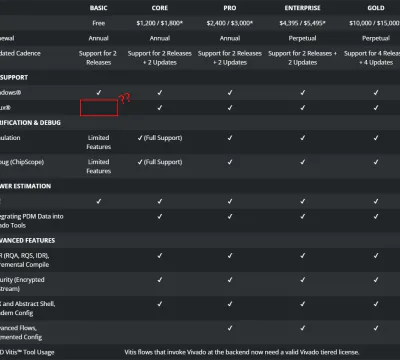
Task: Click the PRO checkmark in the RQA, RQS, IDR row
Action: pos(230,256)
